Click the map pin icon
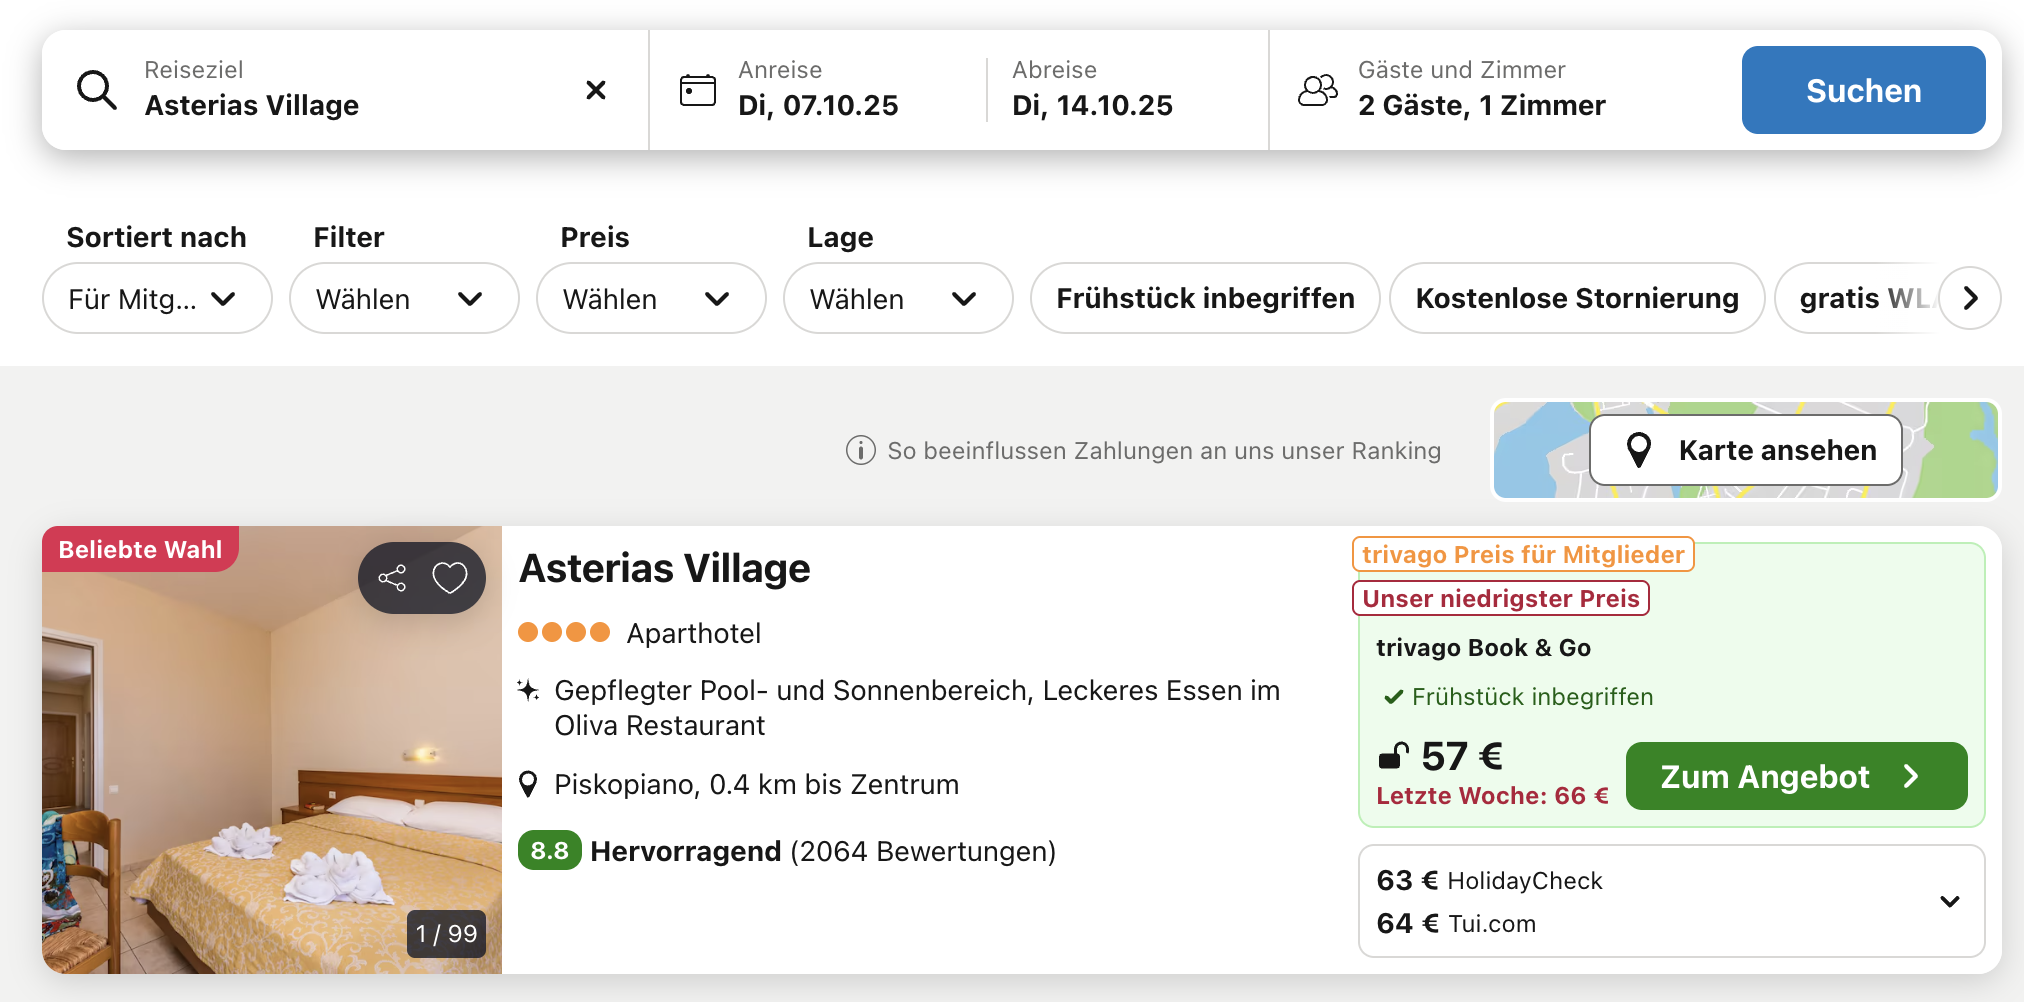2024x1002 pixels. [x=1638, y=450]
